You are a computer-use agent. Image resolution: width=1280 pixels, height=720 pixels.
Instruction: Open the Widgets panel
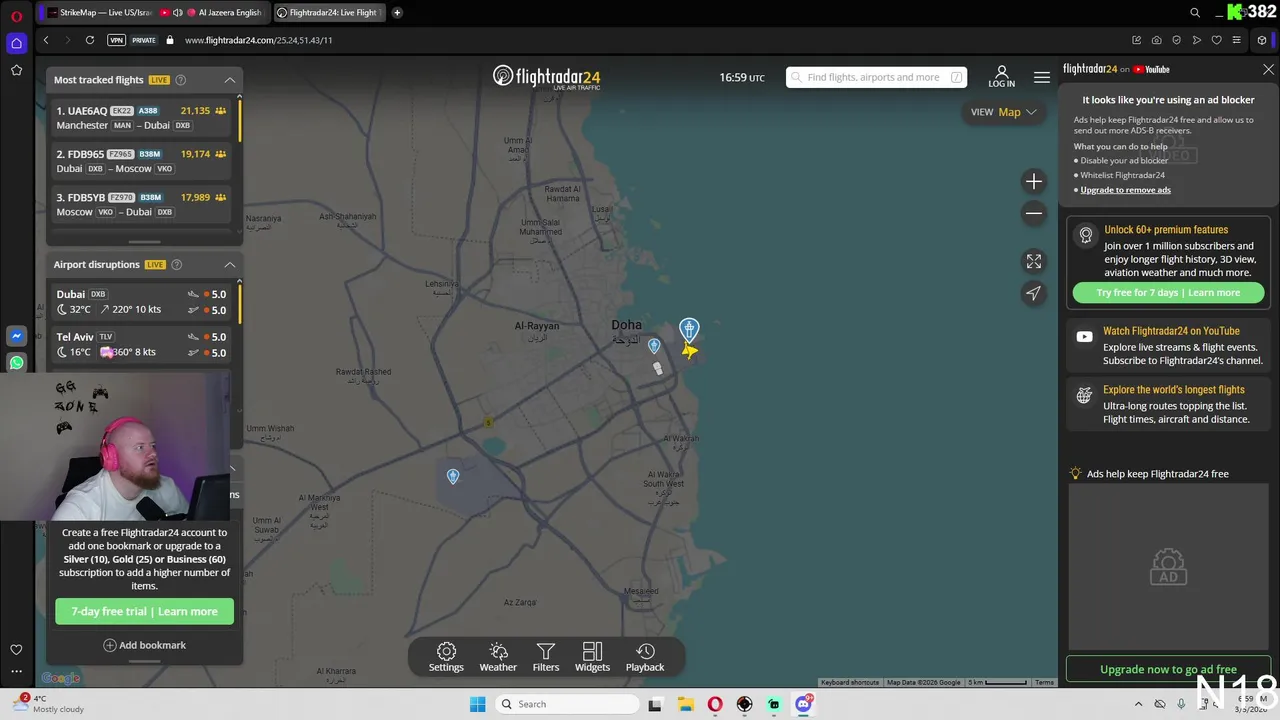tap(592, 657)
